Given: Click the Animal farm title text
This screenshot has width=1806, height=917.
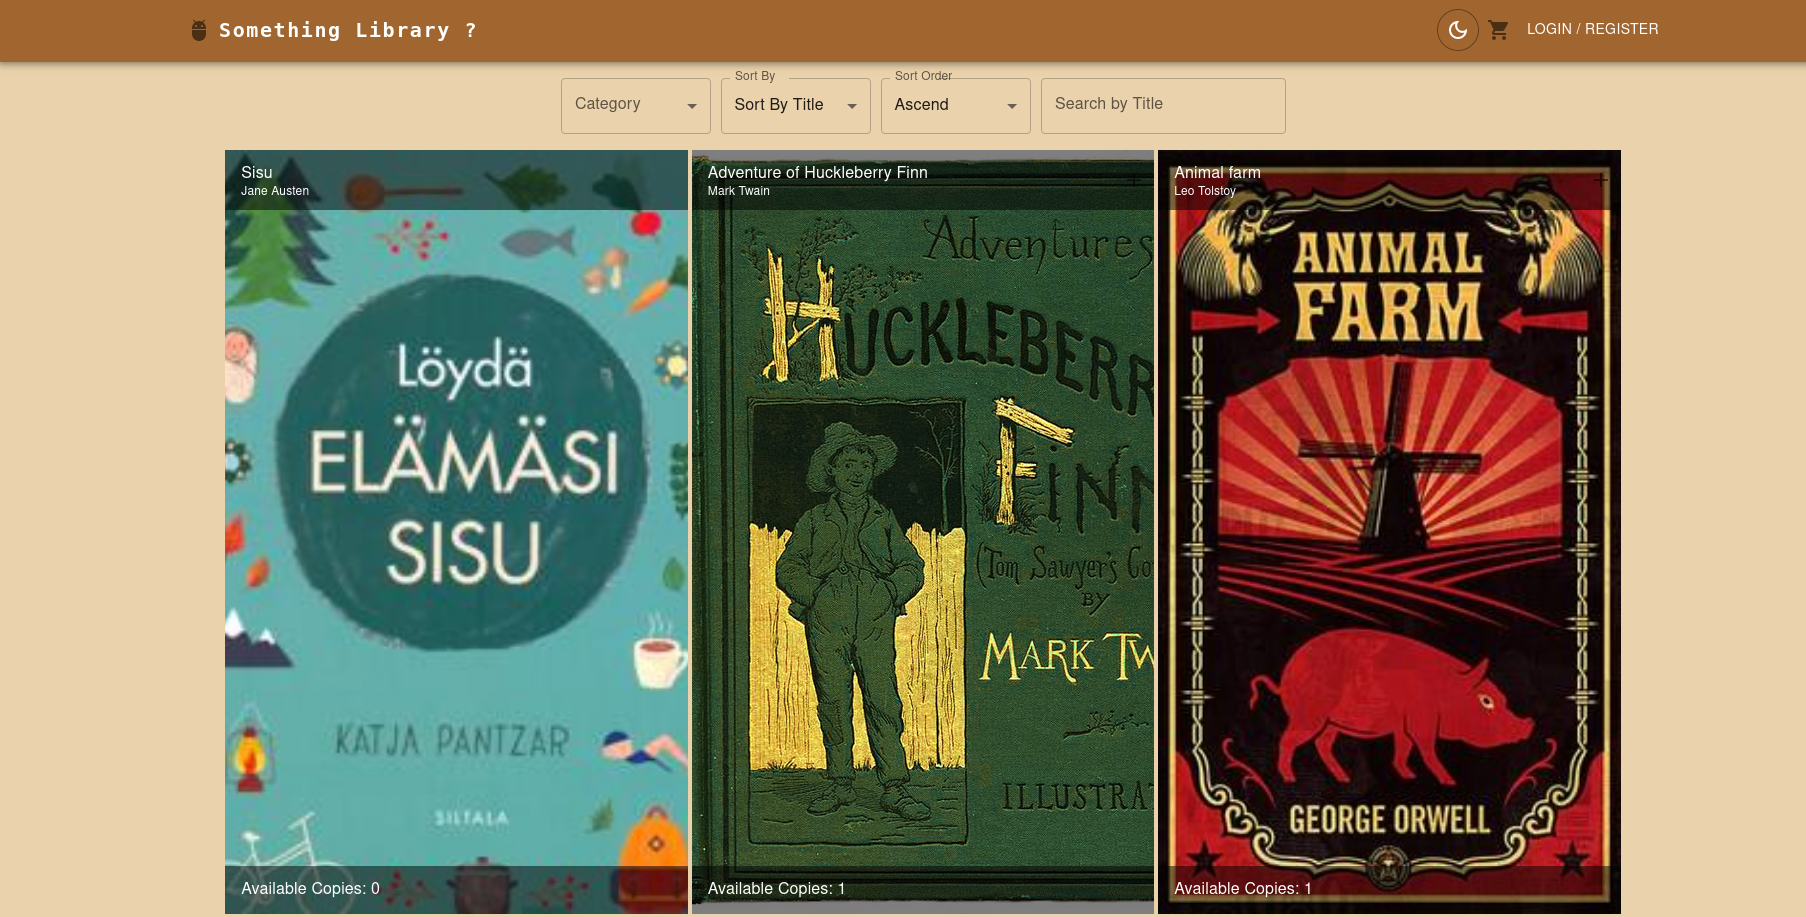Looking at the screenshot, I should (x=1217, y=172).
